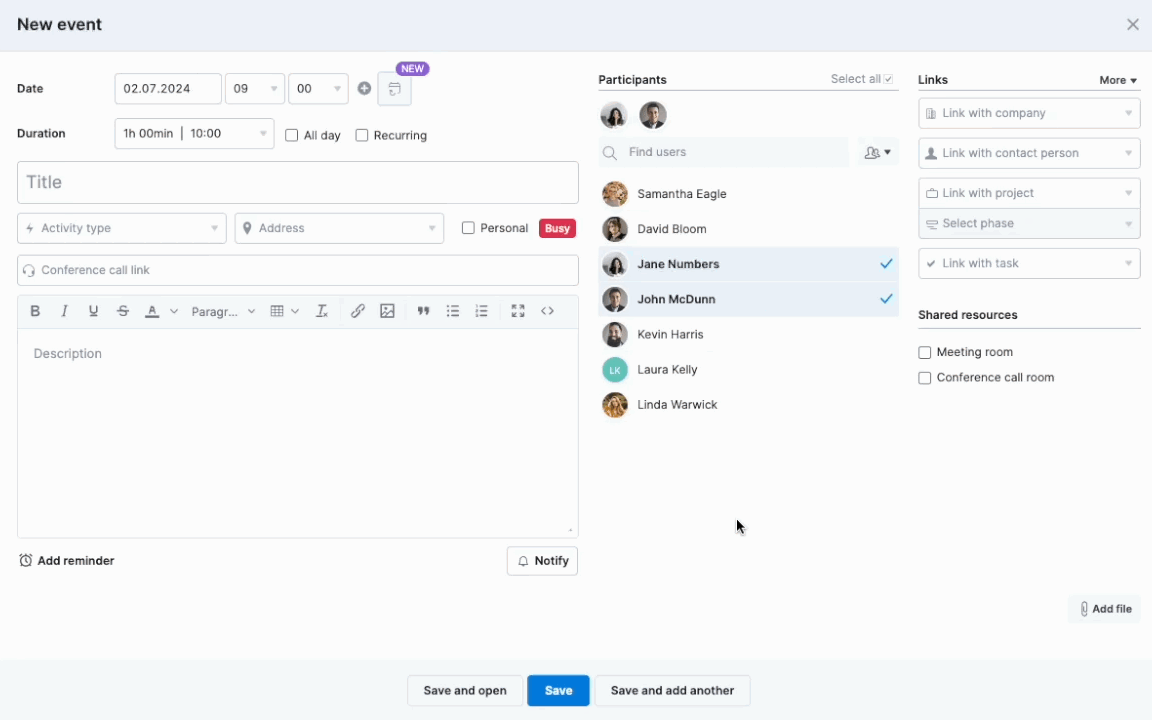Select Kevin Harris as participant
1152x720 pixels.
748,334
